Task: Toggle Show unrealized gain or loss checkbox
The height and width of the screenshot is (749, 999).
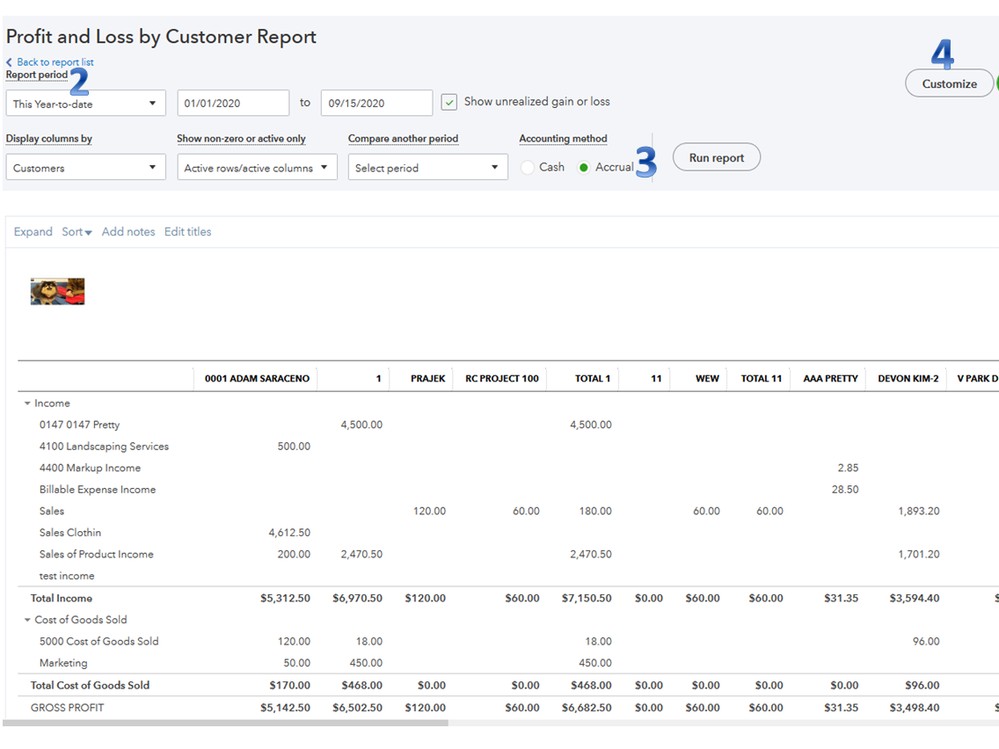Action: (x=450, y=102)
